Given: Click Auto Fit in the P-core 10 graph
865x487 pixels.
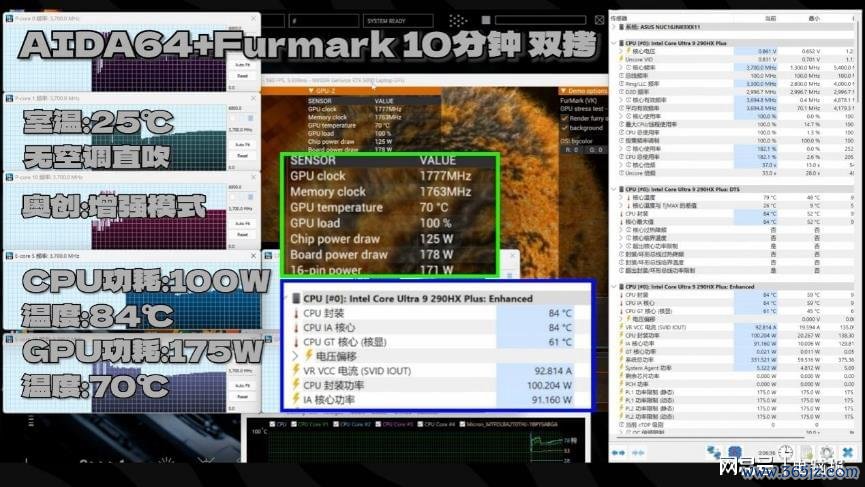Looking at the screenshot, I should click(x=242, y=223).
